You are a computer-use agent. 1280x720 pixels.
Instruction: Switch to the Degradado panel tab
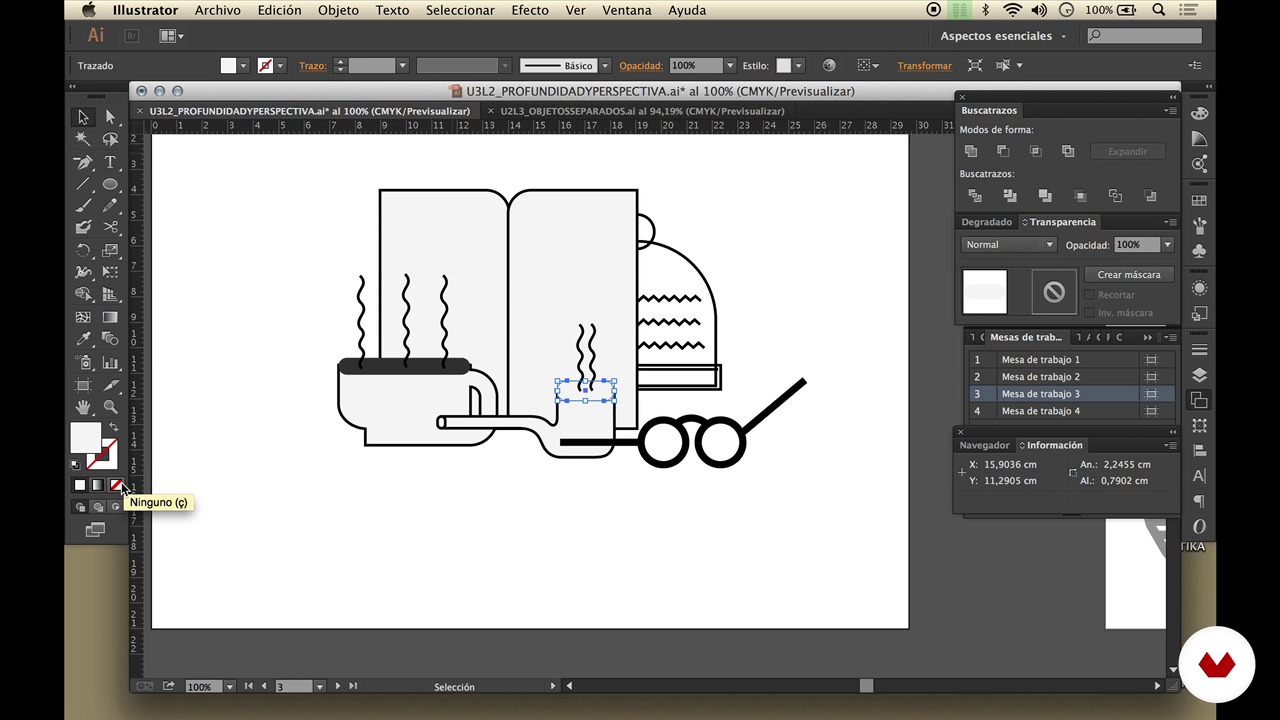coord(986,222)
